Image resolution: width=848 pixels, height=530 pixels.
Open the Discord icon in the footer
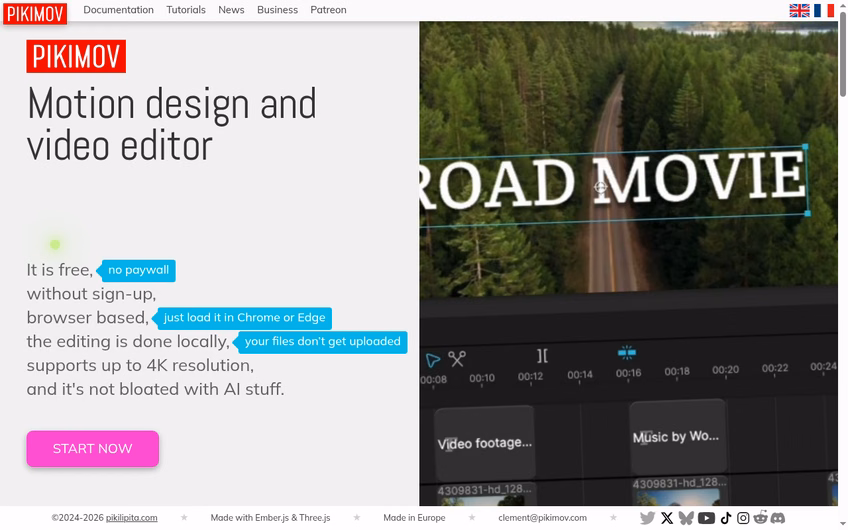click(x=778, y=518)
